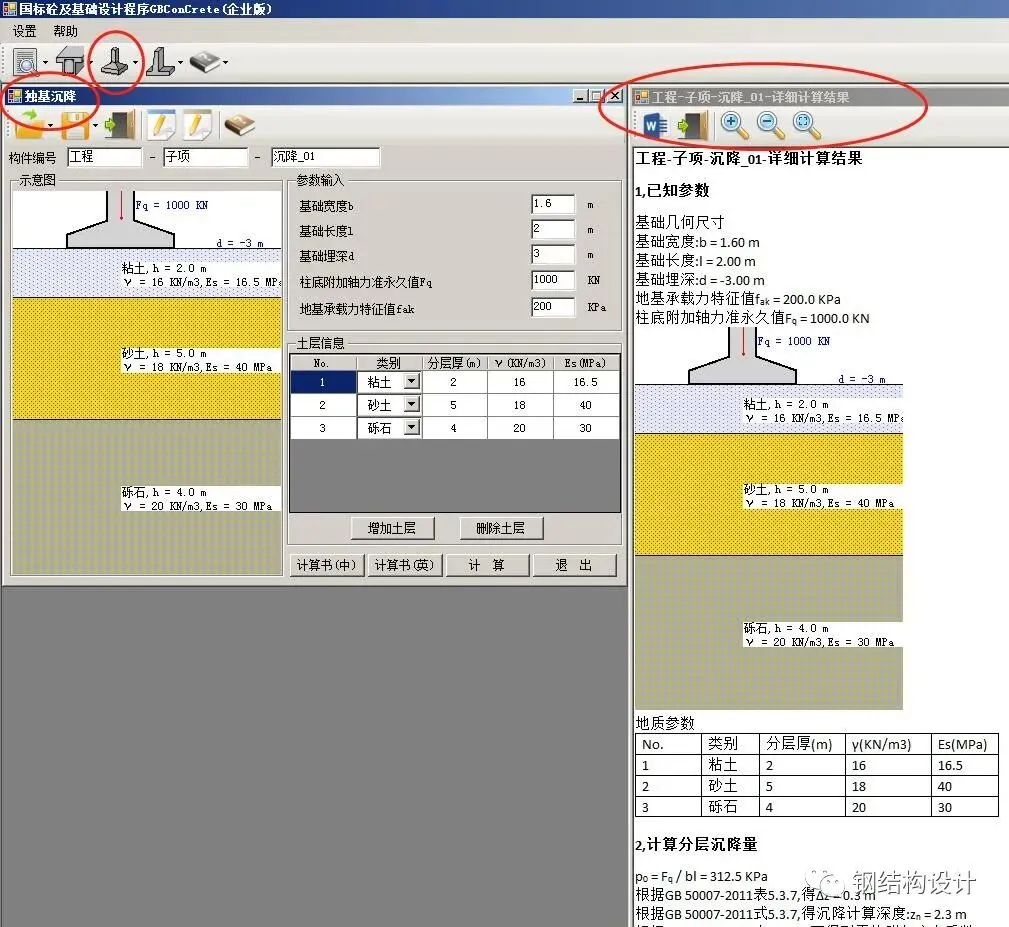Screen dimensions: 1009x927
Task: Open dropdown arrow next to foundation tool
Action: pyautogui.click(x=135, y=62)
